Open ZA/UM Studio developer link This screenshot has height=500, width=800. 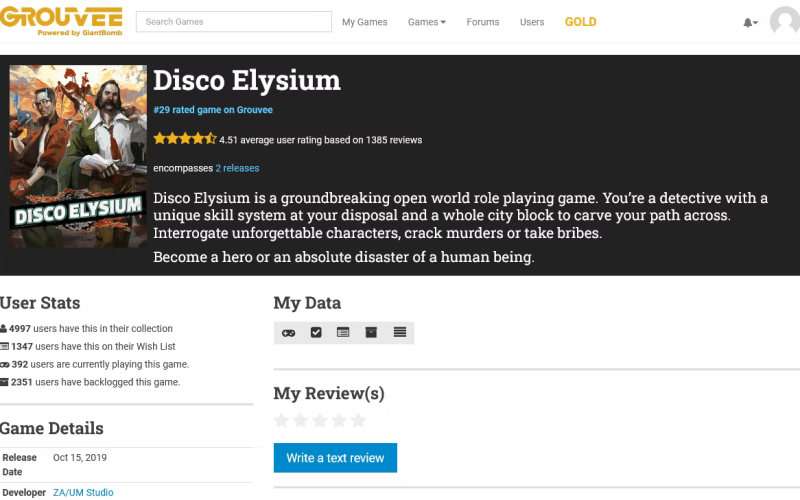click(x=83, y=492)
